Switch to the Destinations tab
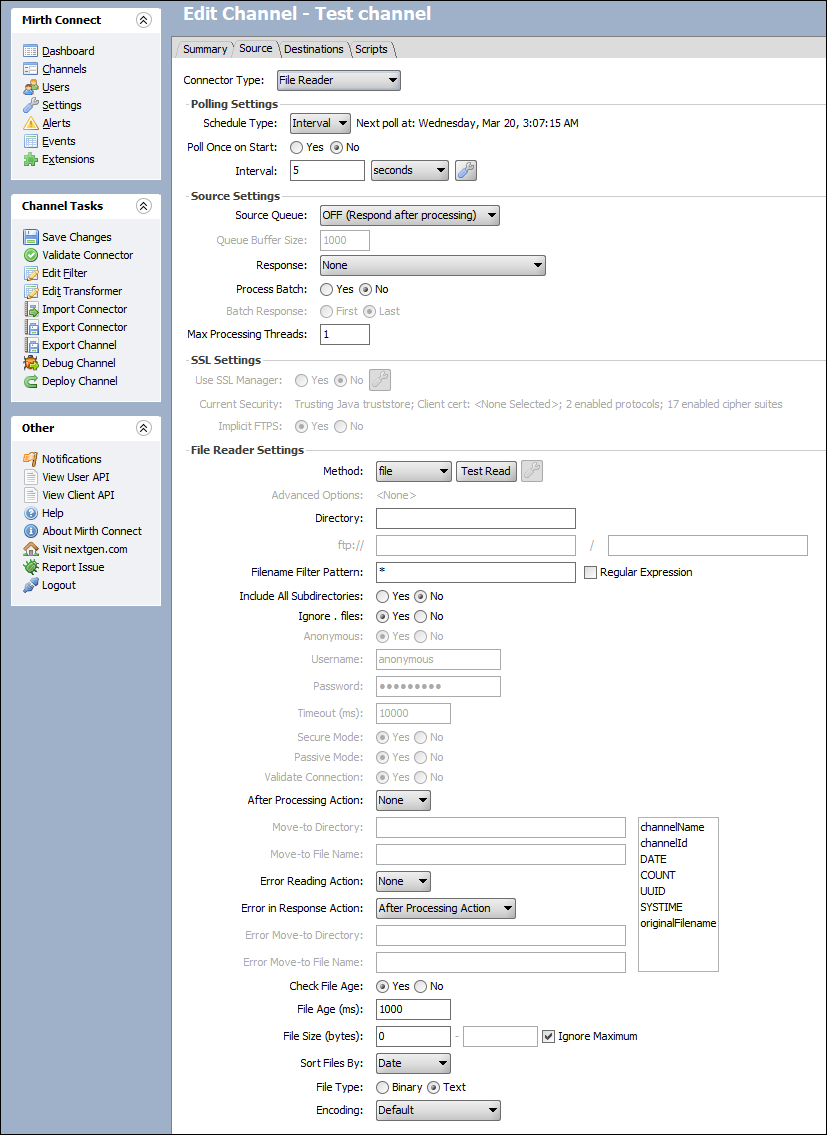 coord(314,49)
